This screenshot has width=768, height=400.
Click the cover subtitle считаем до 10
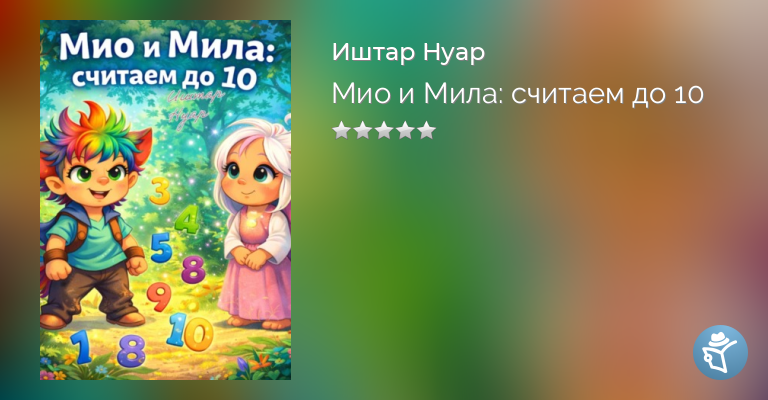pos(164,77)
